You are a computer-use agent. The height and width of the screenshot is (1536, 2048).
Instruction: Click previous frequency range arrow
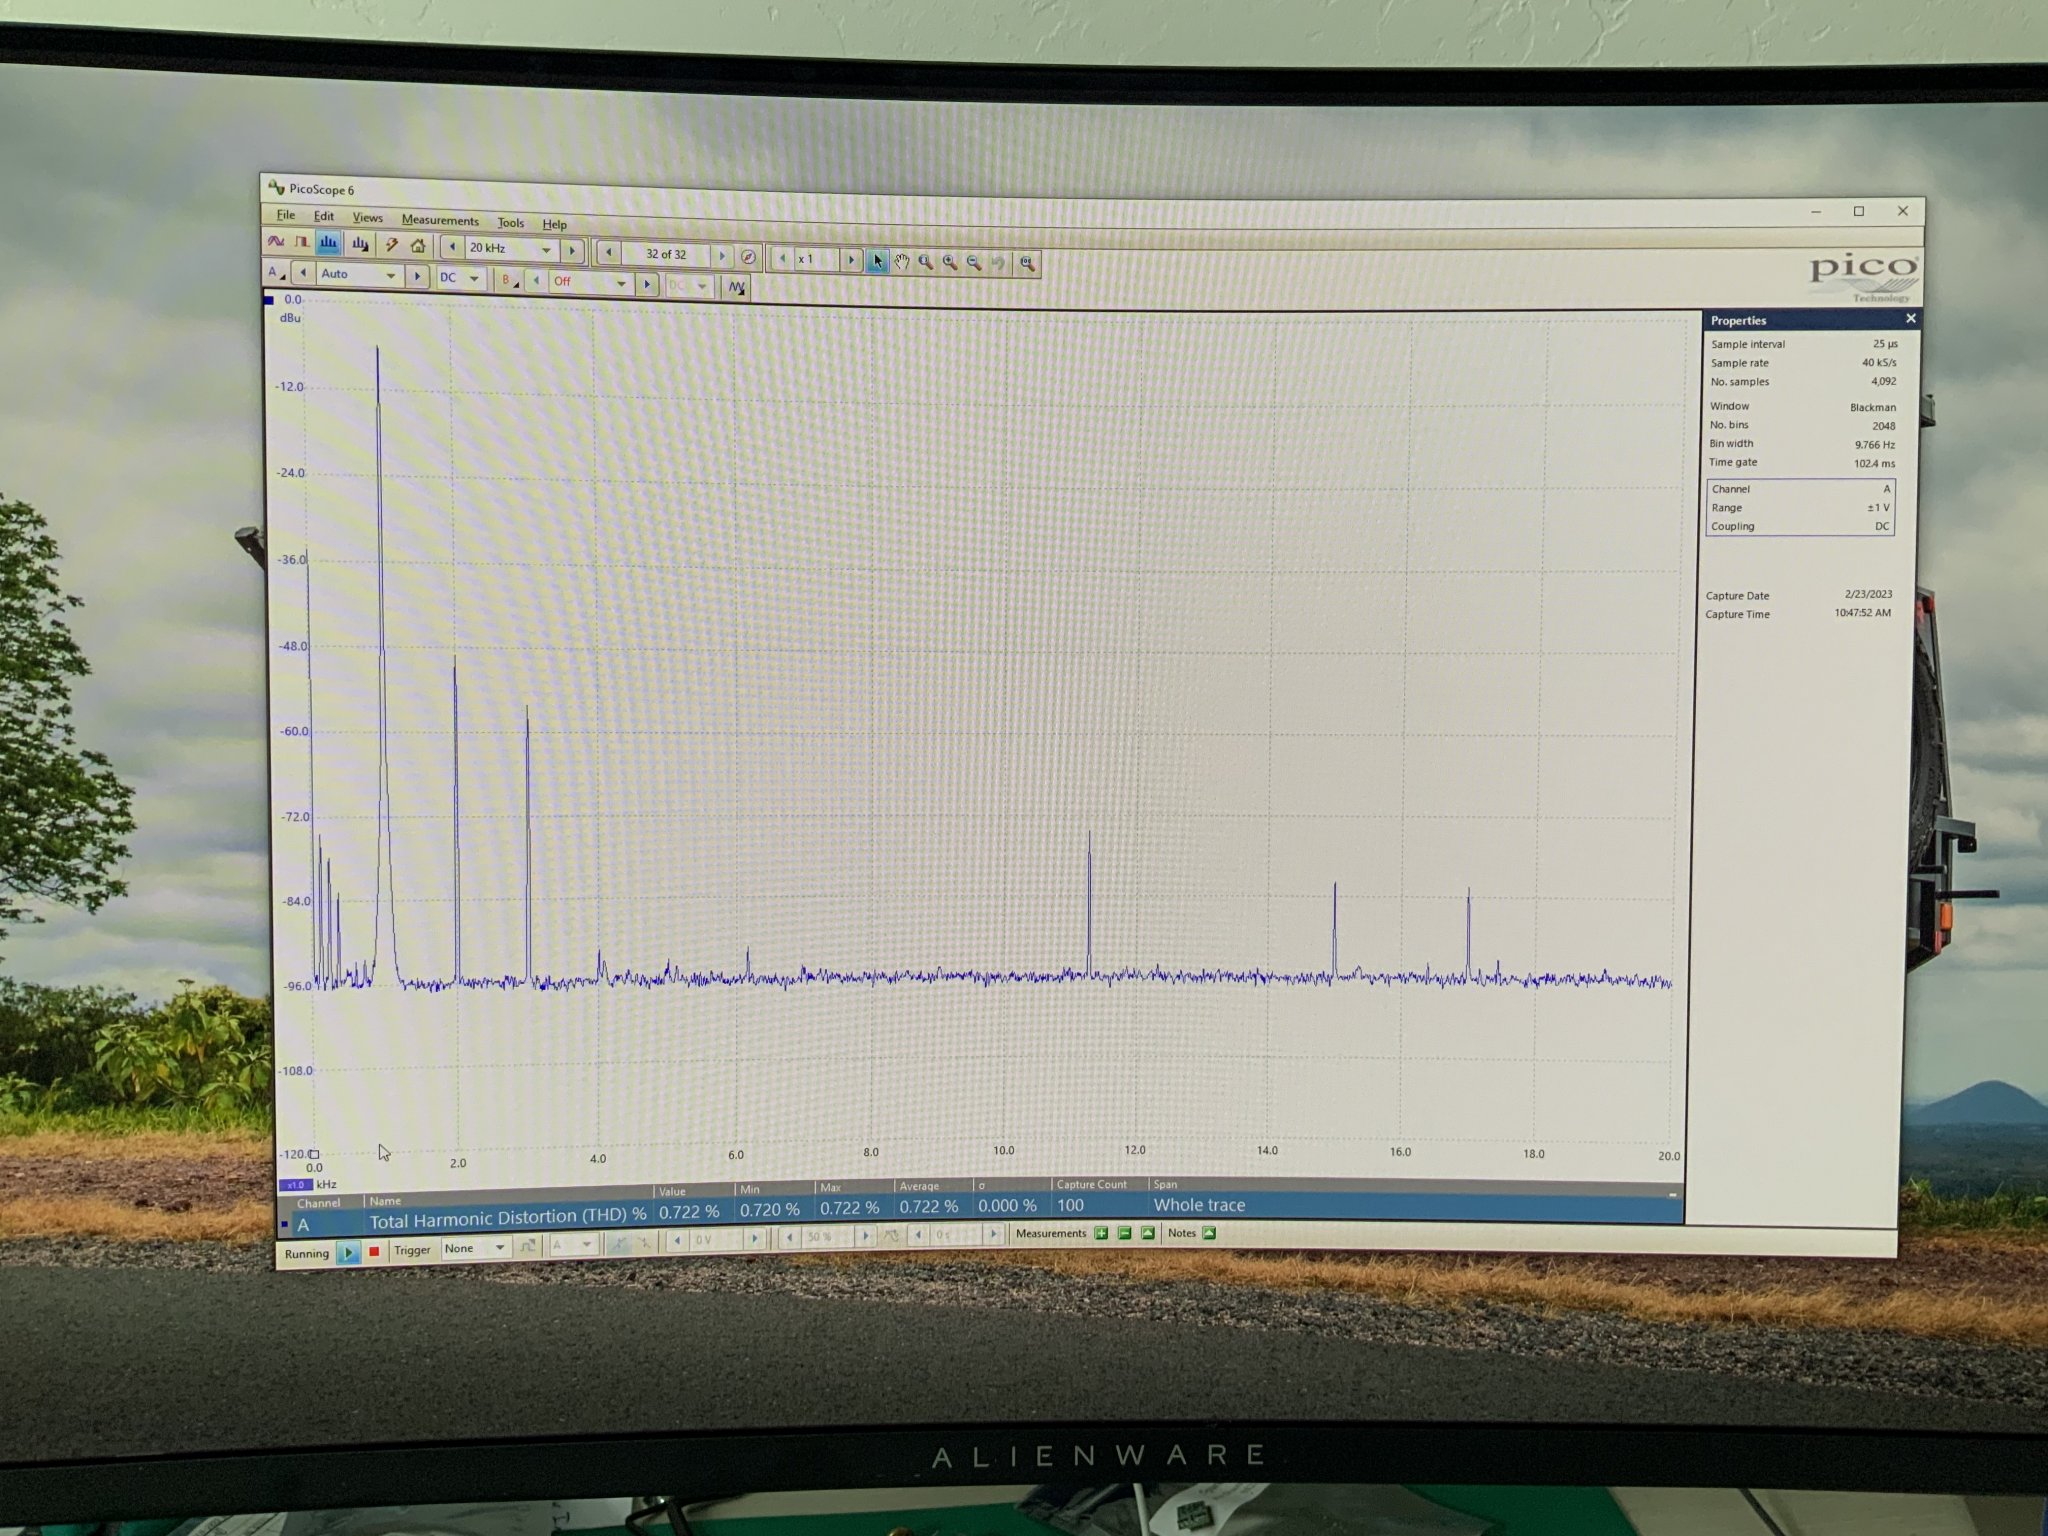click(452, 247)
